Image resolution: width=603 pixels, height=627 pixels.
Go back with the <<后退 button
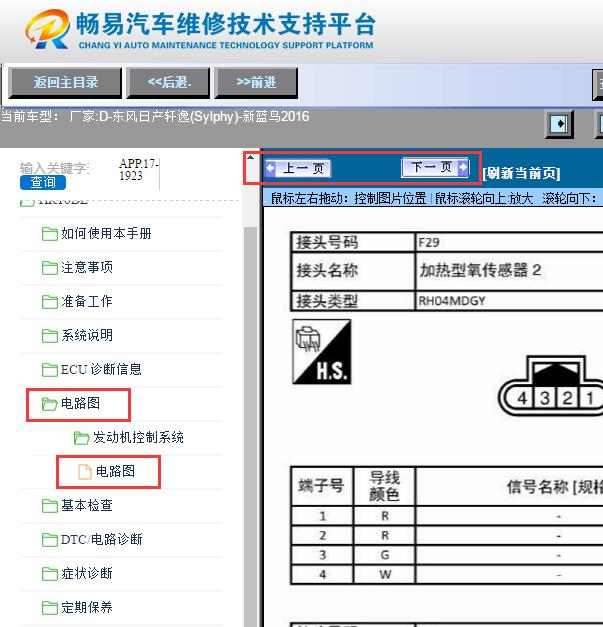[168, 82]
